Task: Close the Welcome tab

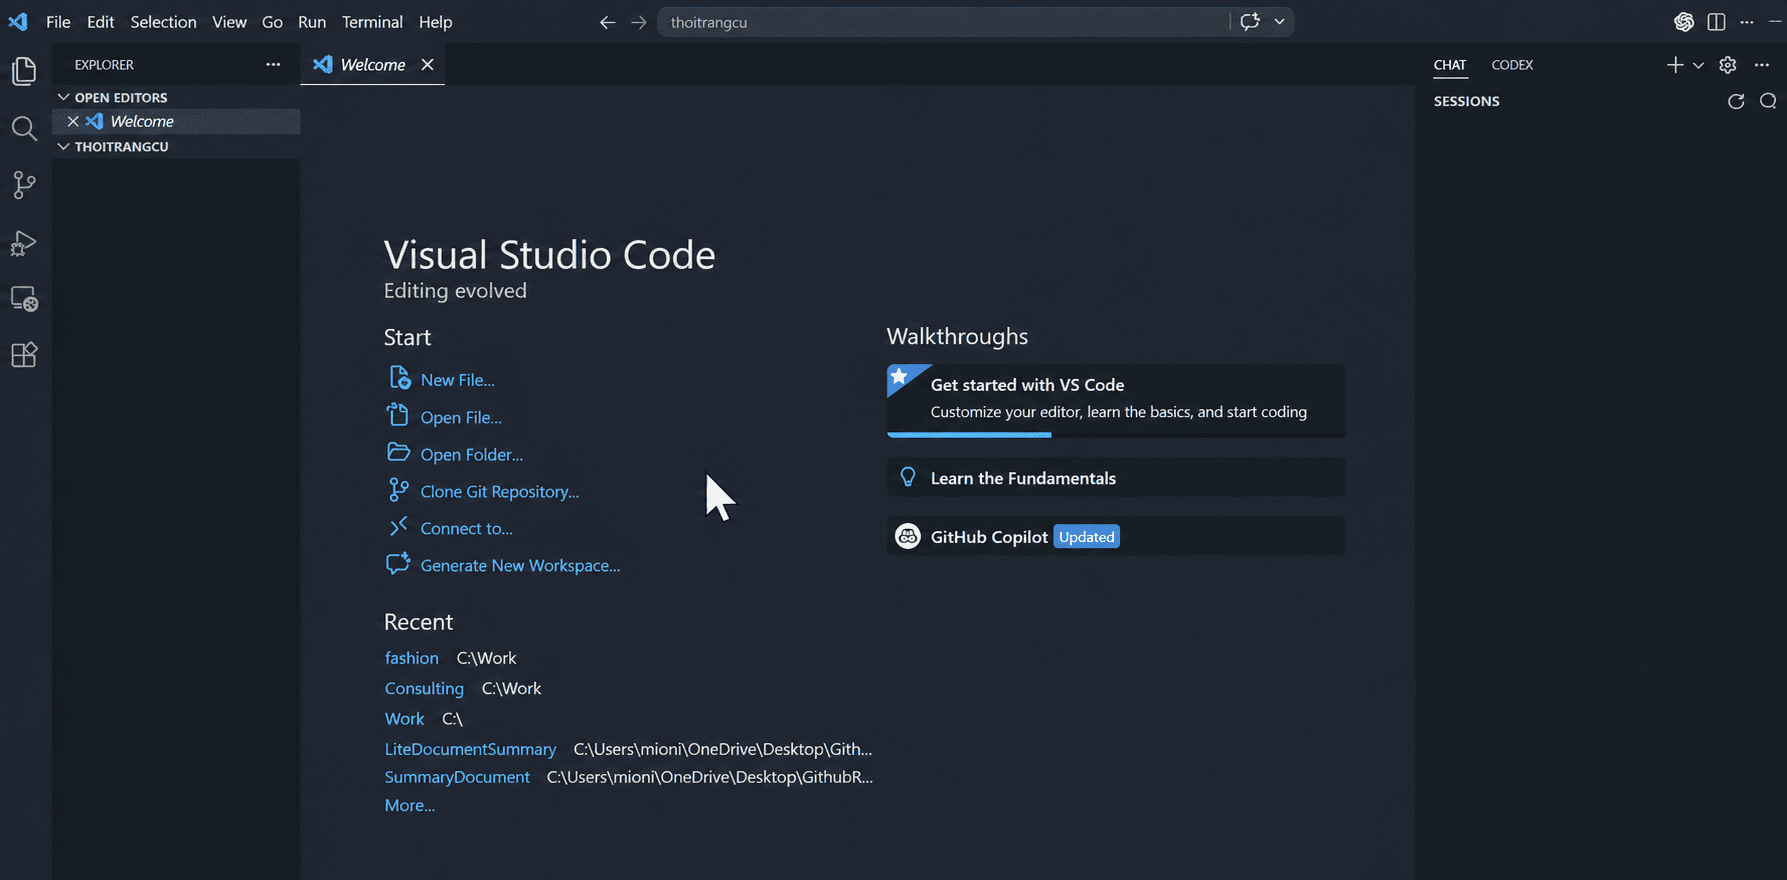Action: (x=427, y=64)
